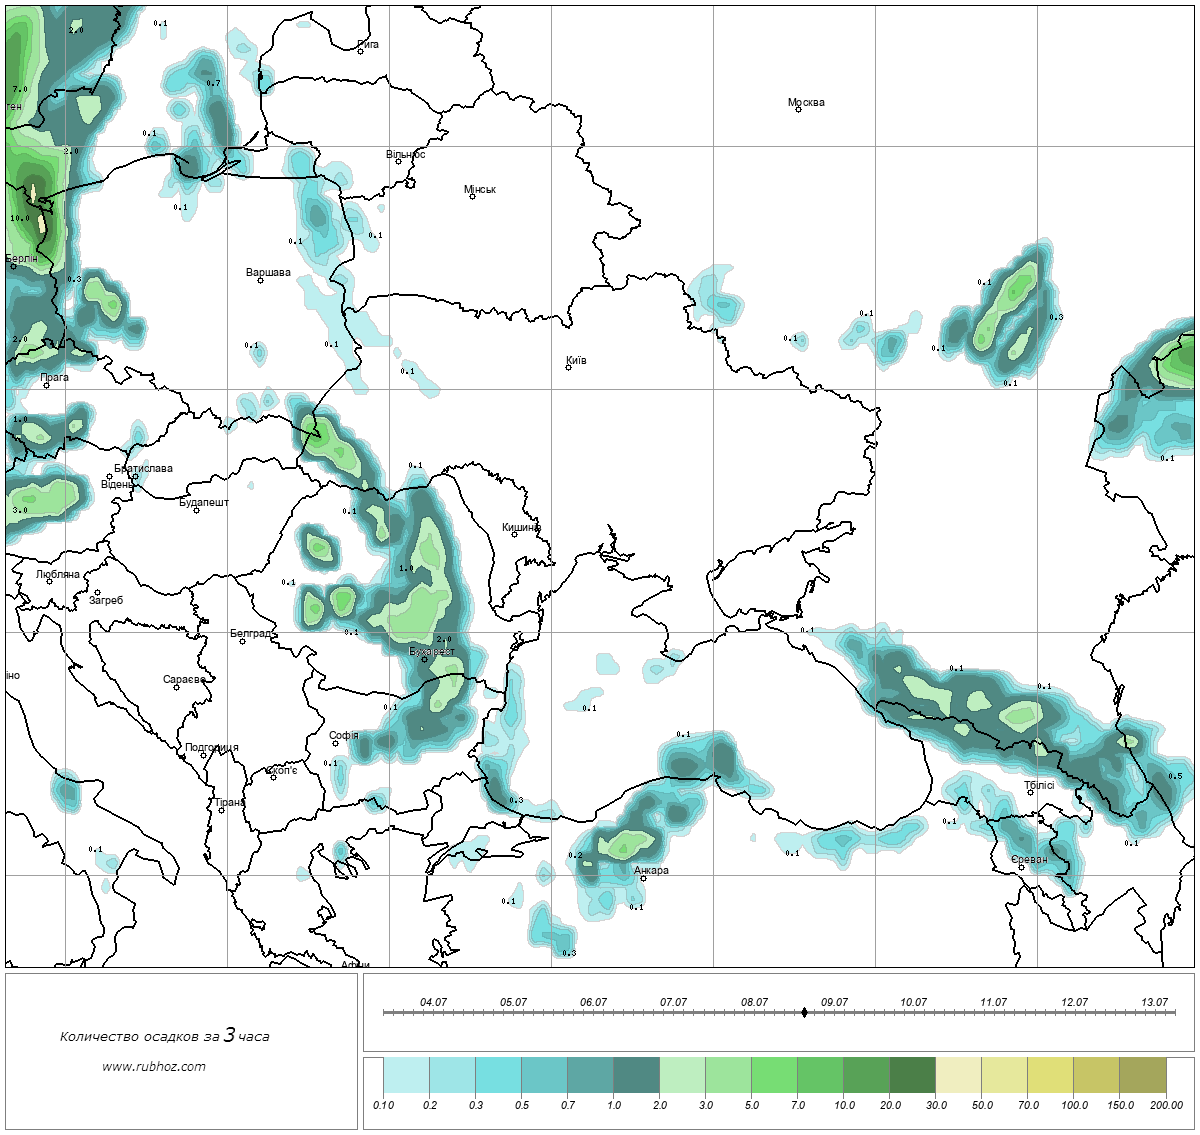This screenshot has height=1135, width=1200.
Task: Click the 'Количество осадков за 3 часа' caption
Action: [x=164, y=1036]
